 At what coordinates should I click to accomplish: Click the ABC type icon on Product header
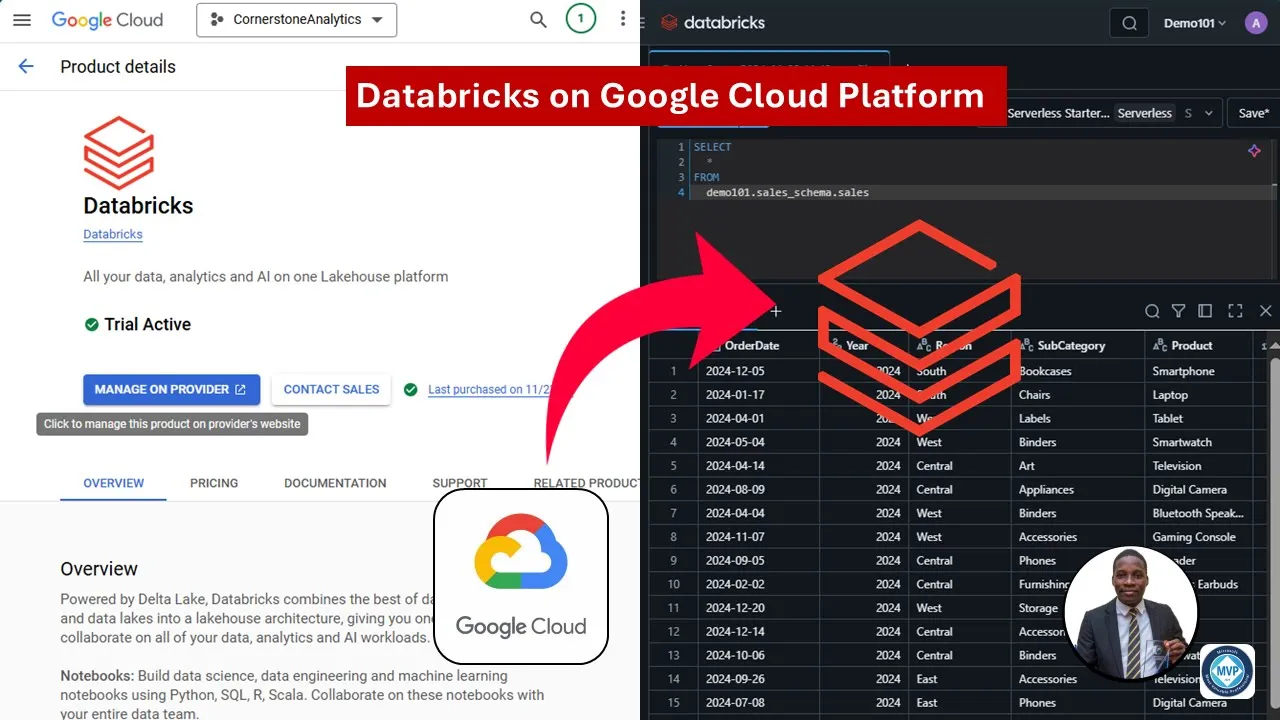coord(1160,345)
